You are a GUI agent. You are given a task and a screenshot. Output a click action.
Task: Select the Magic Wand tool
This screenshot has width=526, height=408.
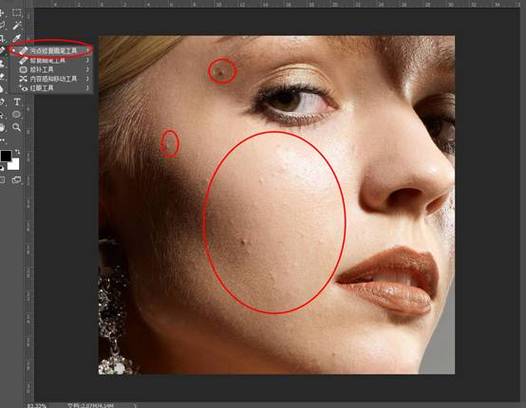pyautogui.click(x=16, y=25)
